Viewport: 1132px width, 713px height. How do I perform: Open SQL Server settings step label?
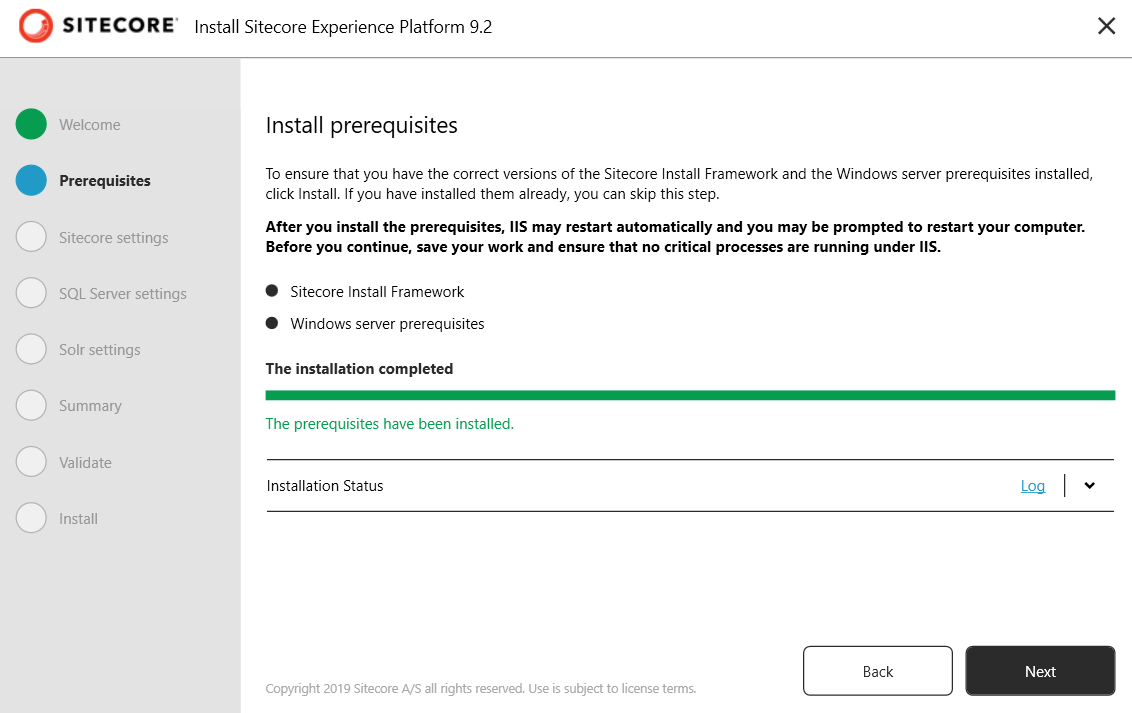(x=123, y=294)
